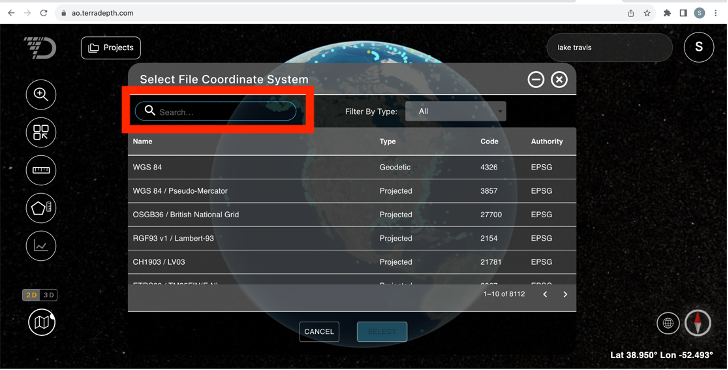
Task: Click the lake travis search box
Action: pyautogui.click(x=610, y=47)
